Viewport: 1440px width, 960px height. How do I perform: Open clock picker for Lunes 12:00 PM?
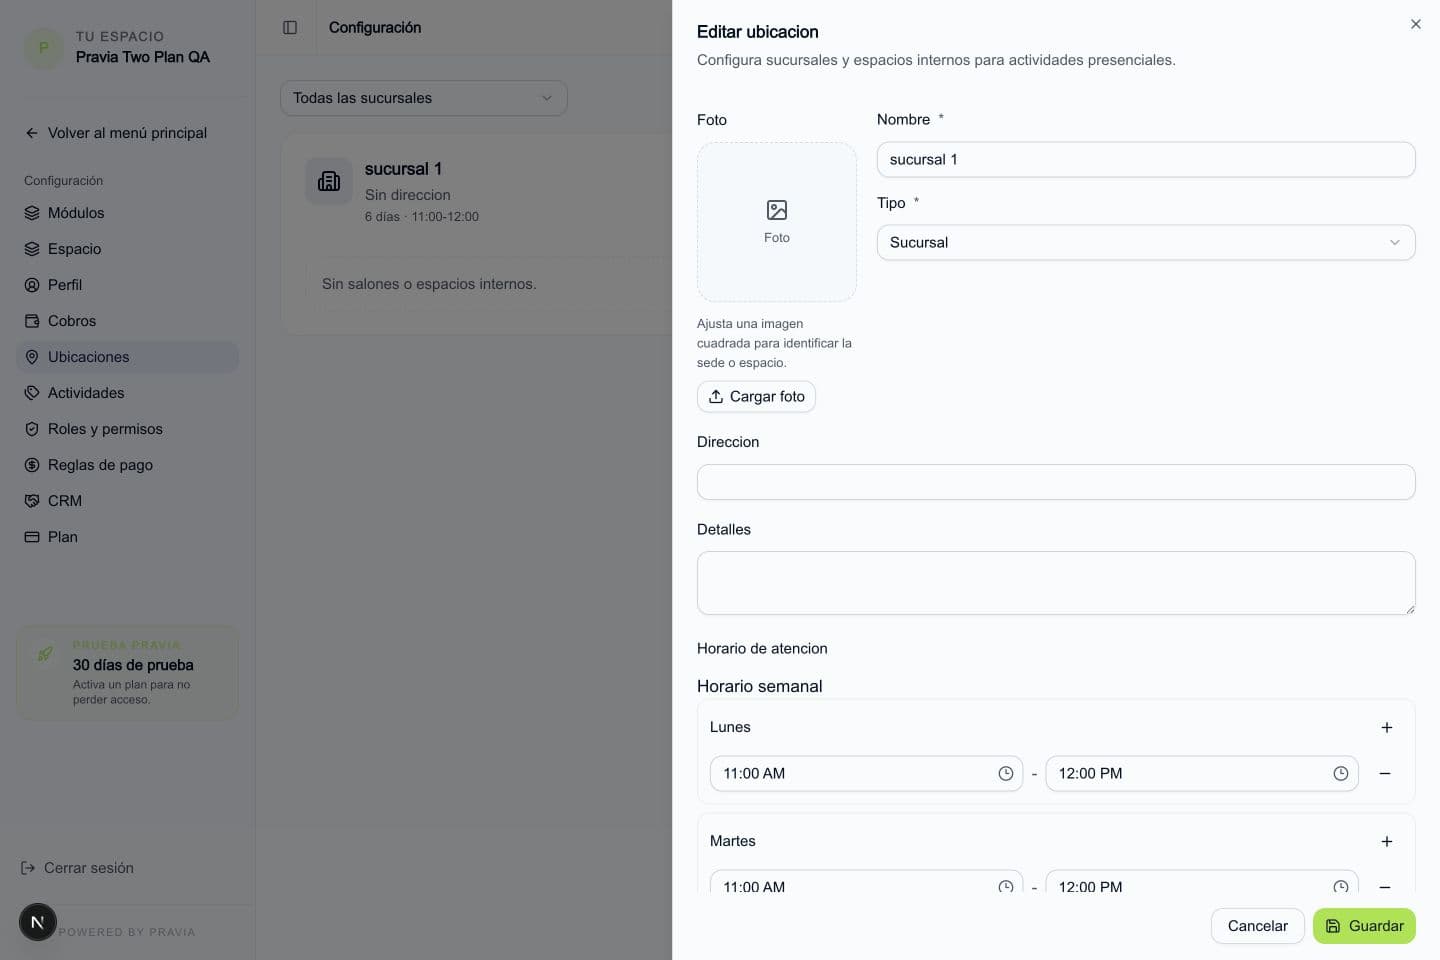(1341, 773)
